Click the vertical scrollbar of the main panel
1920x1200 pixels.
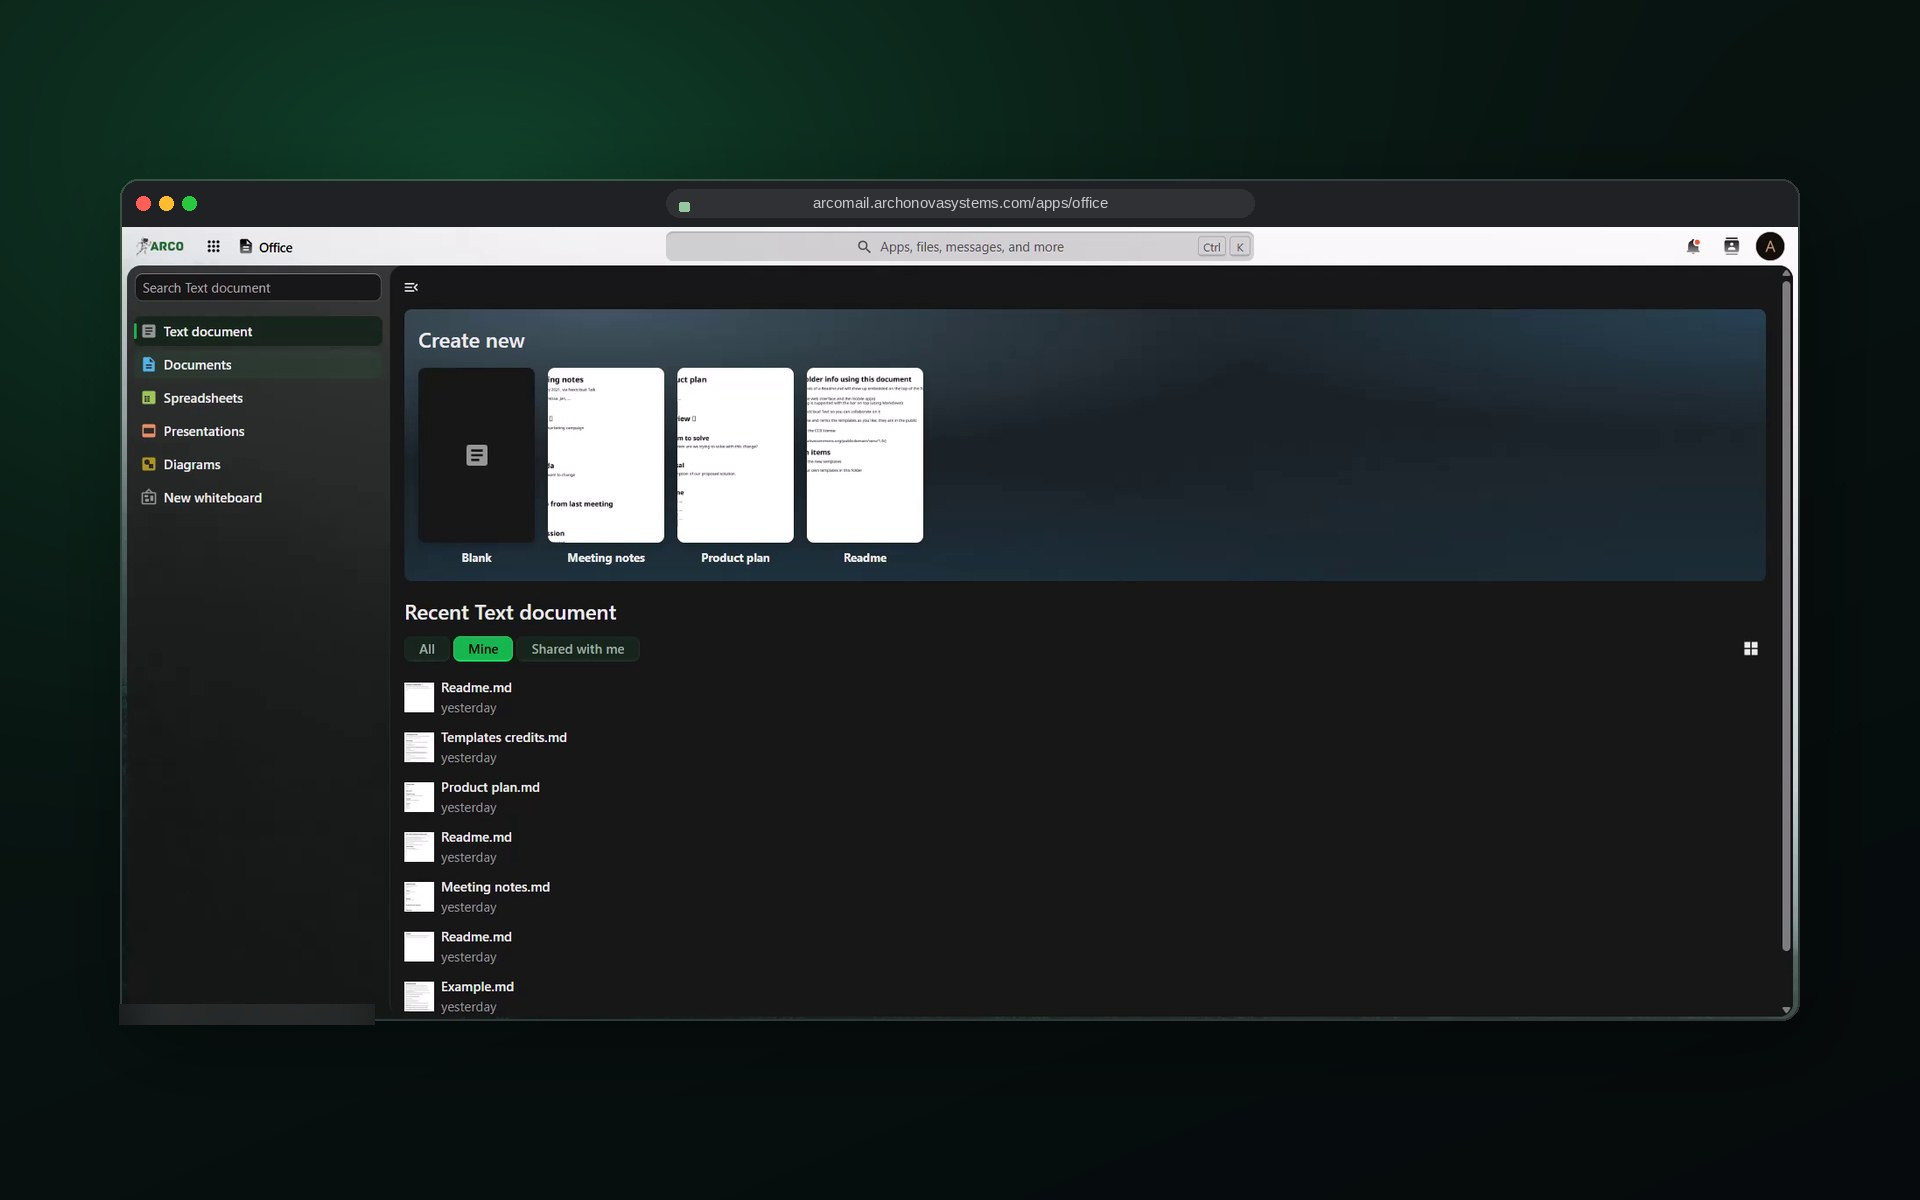pyautogui.click(x=1786, y=616)
